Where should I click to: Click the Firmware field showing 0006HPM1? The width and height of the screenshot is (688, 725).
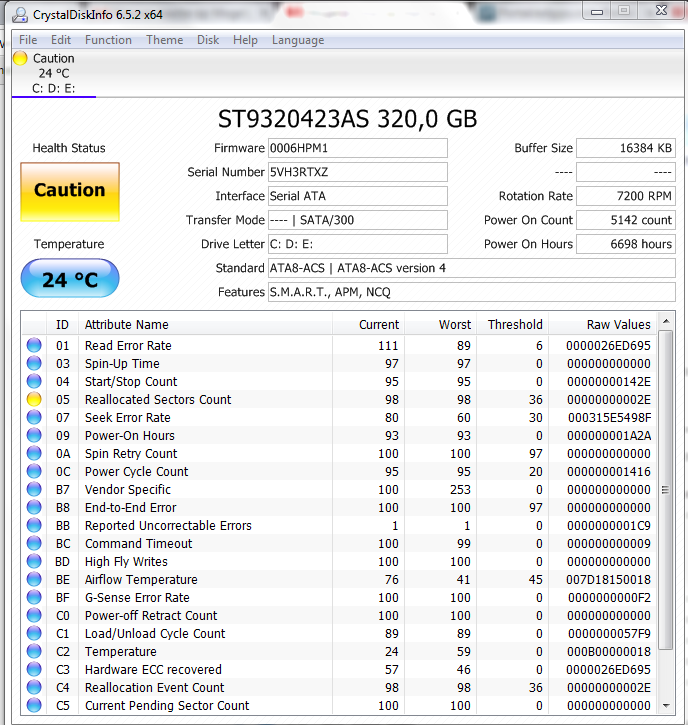pos(356,148)
